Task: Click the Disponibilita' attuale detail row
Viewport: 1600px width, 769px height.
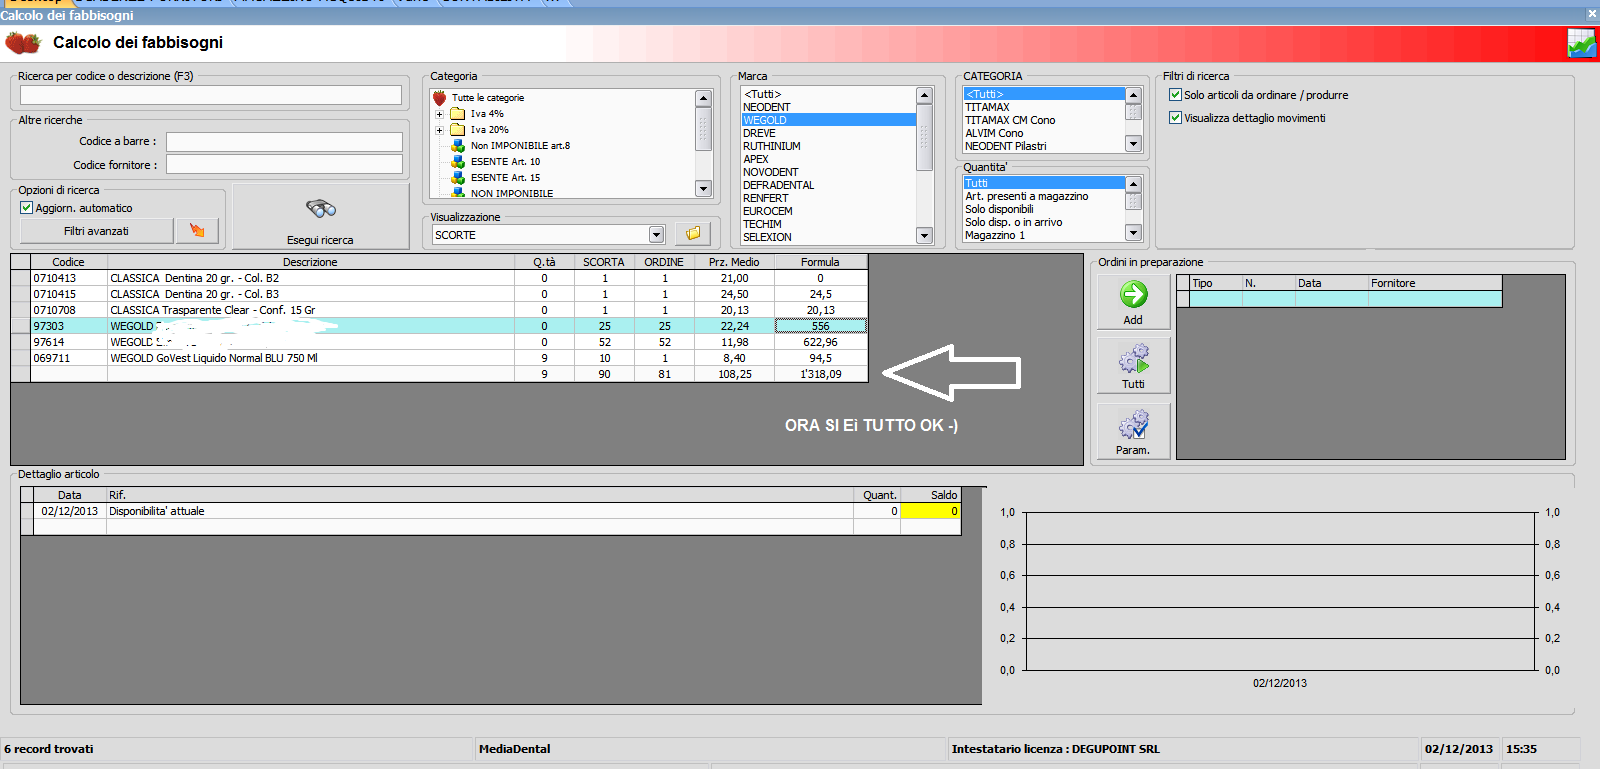Action: pos(491,511)
